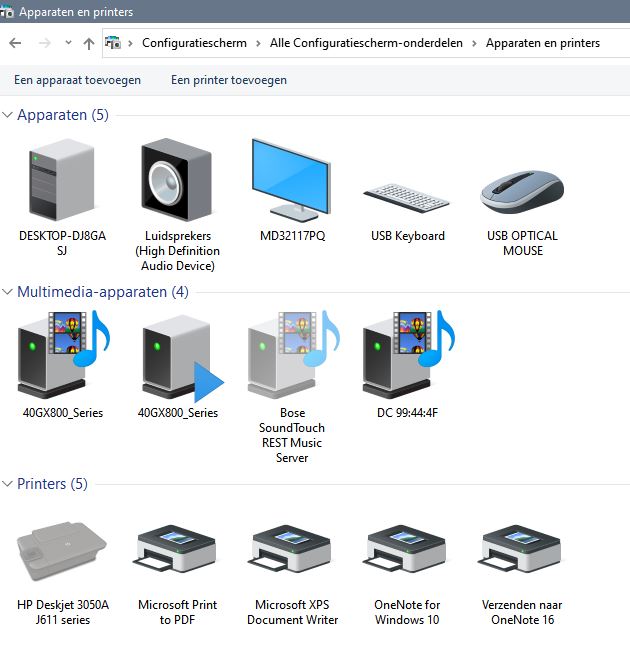
Task: Select the DESKTOP-DJ8GASJ computer icon
Action: click(62, 180)
